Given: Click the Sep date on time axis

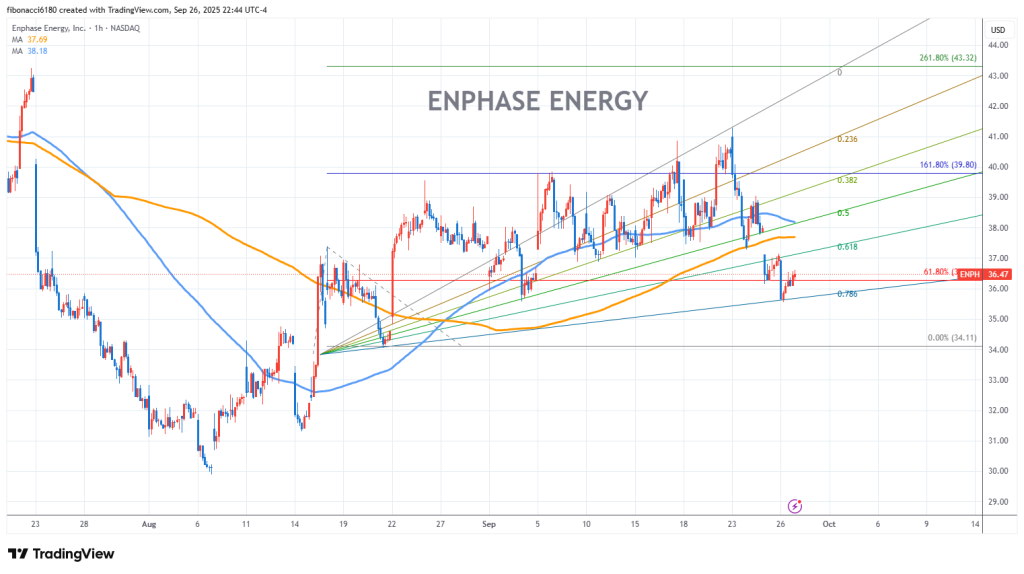Looking at the screenshot, I should (x=489, y=523).
